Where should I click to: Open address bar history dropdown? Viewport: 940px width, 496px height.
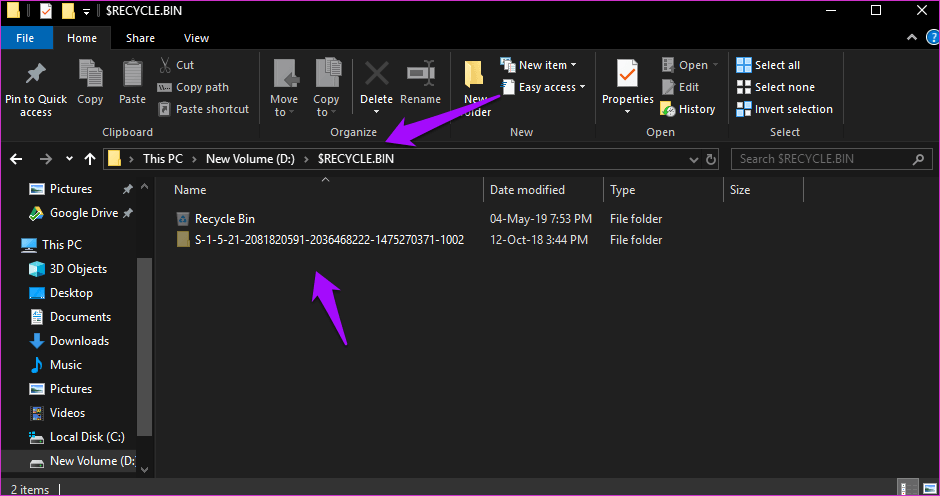click(x=694, y=160)
